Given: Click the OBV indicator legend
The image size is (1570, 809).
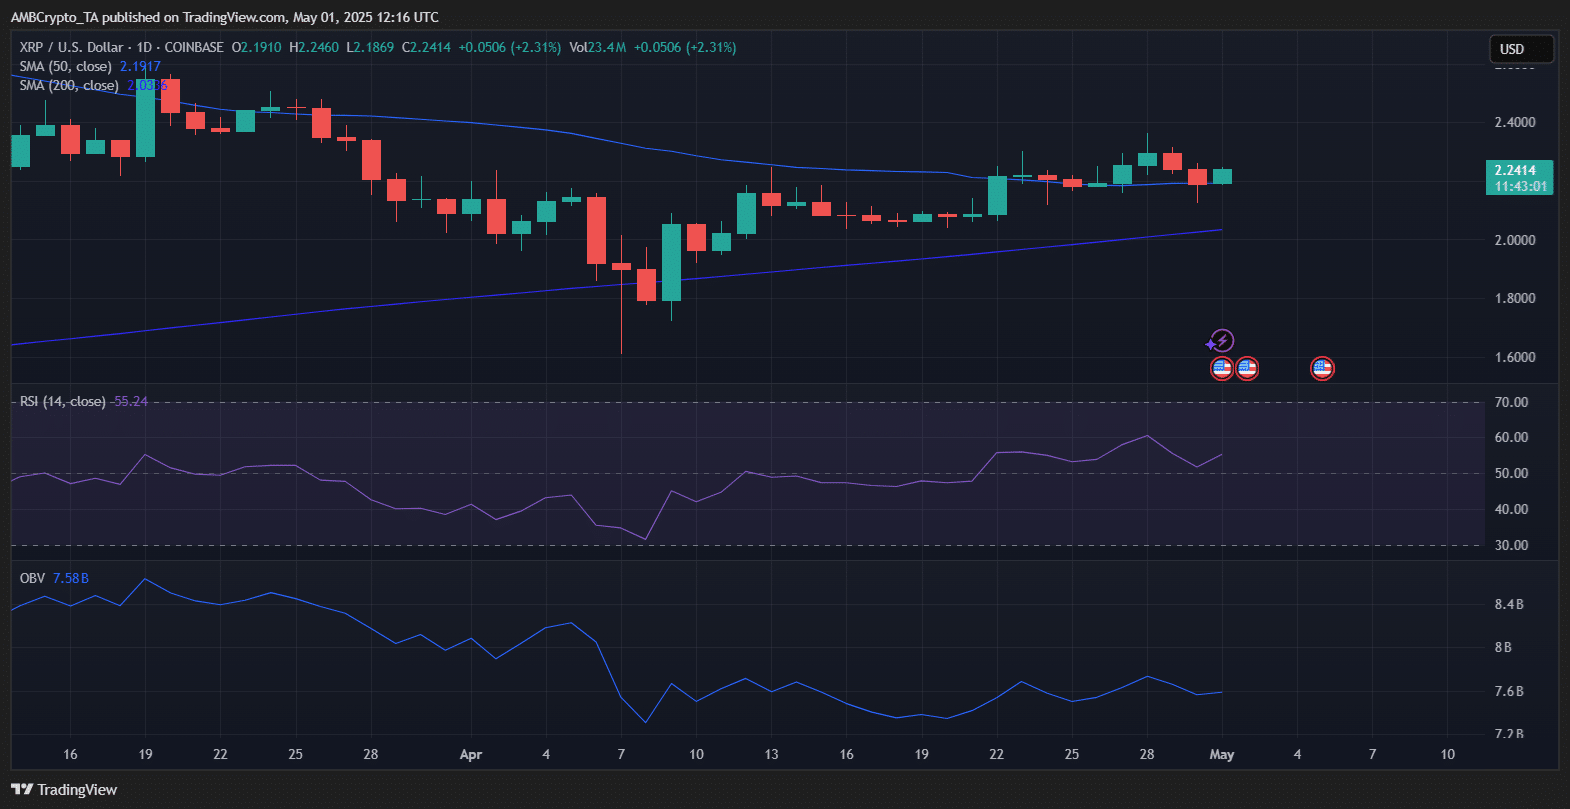Looking at the screenshot, I should click(32, 578).
